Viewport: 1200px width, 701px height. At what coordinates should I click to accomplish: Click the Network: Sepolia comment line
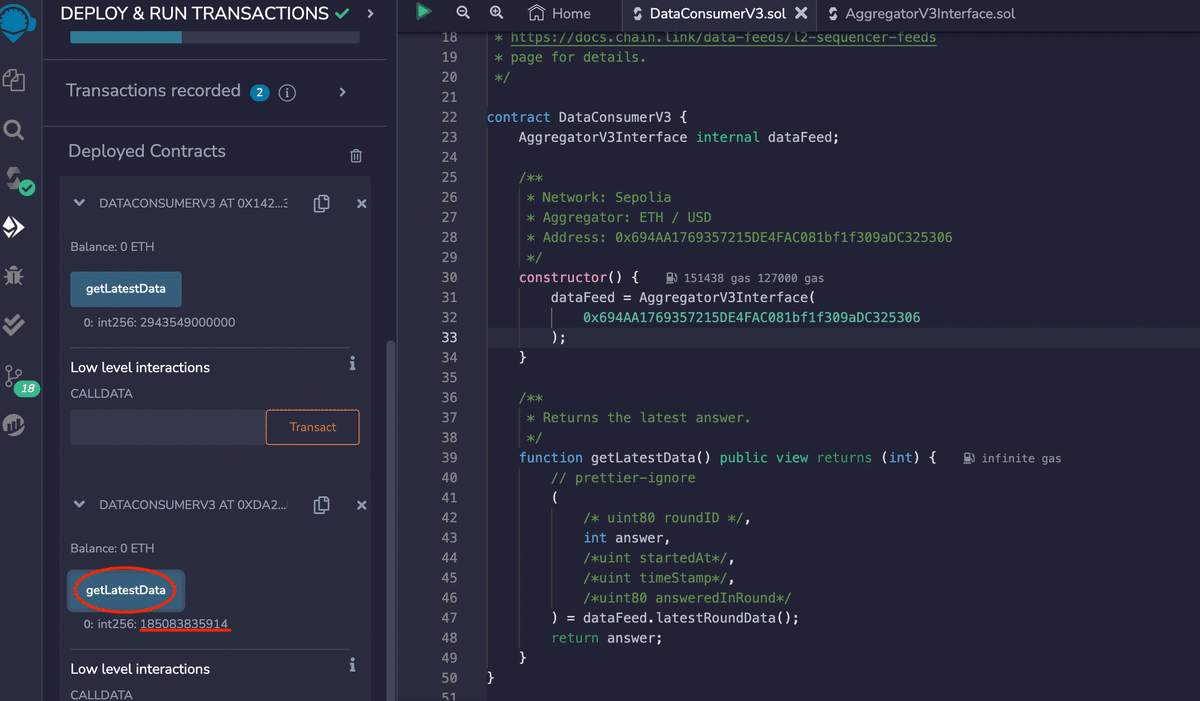click(599, 197)
